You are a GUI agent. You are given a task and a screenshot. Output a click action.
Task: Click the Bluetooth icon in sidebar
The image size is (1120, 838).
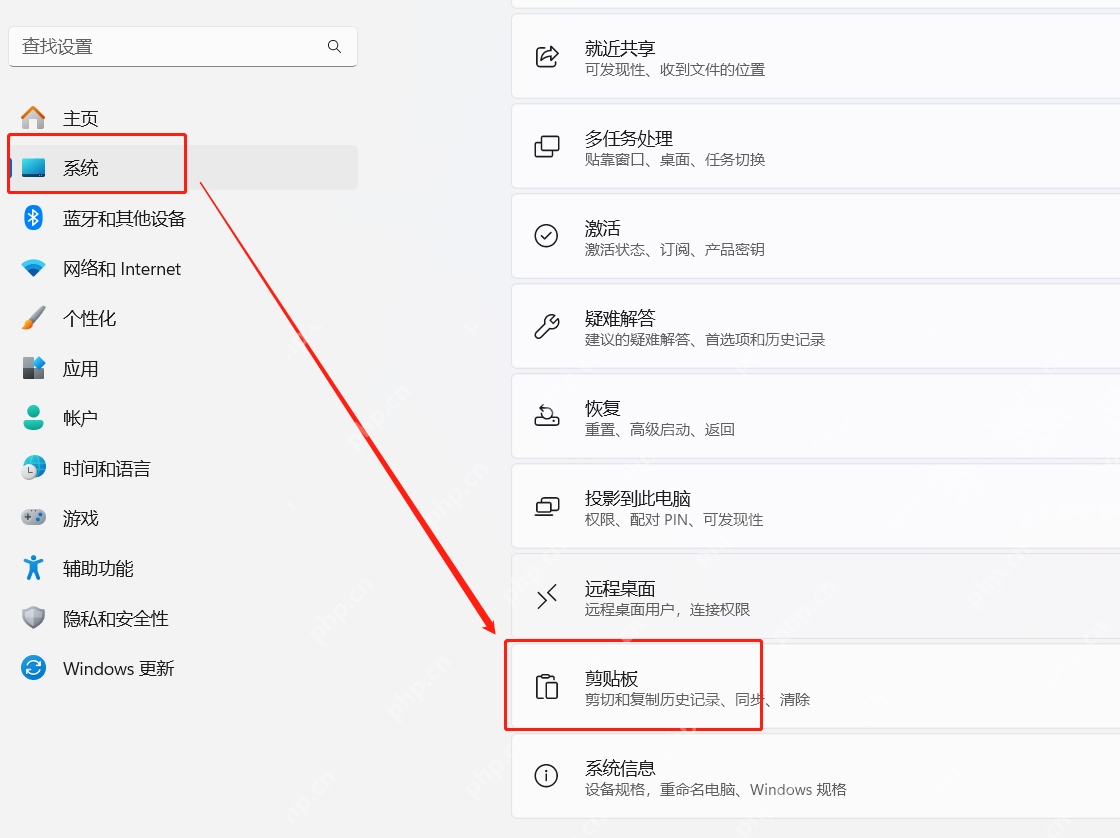[33, 218]
